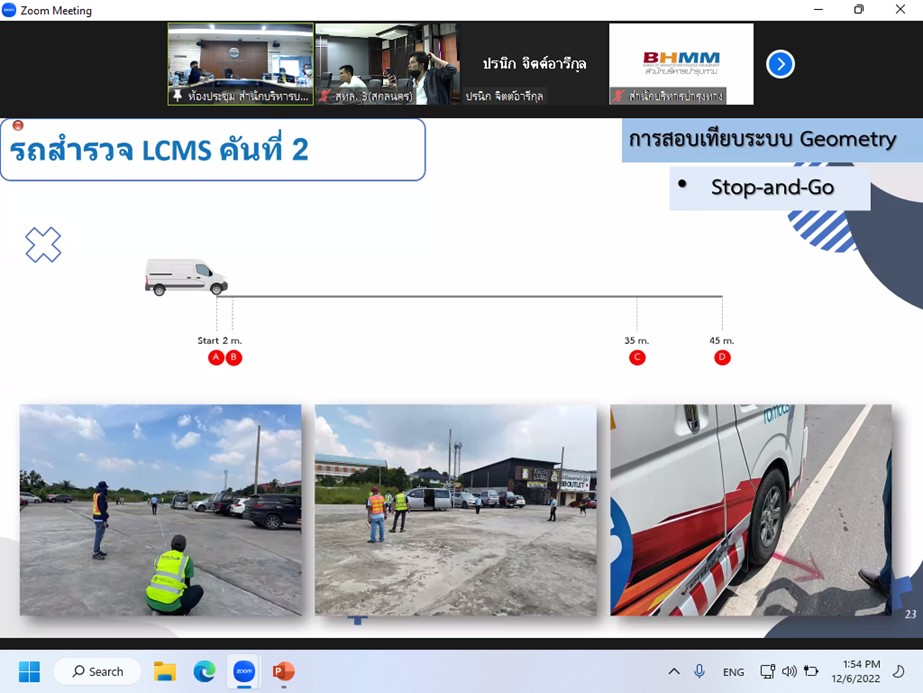Screen dimensions: 923x693
Task: Select the สทล. 3 participant video tile
Action: 387,64
